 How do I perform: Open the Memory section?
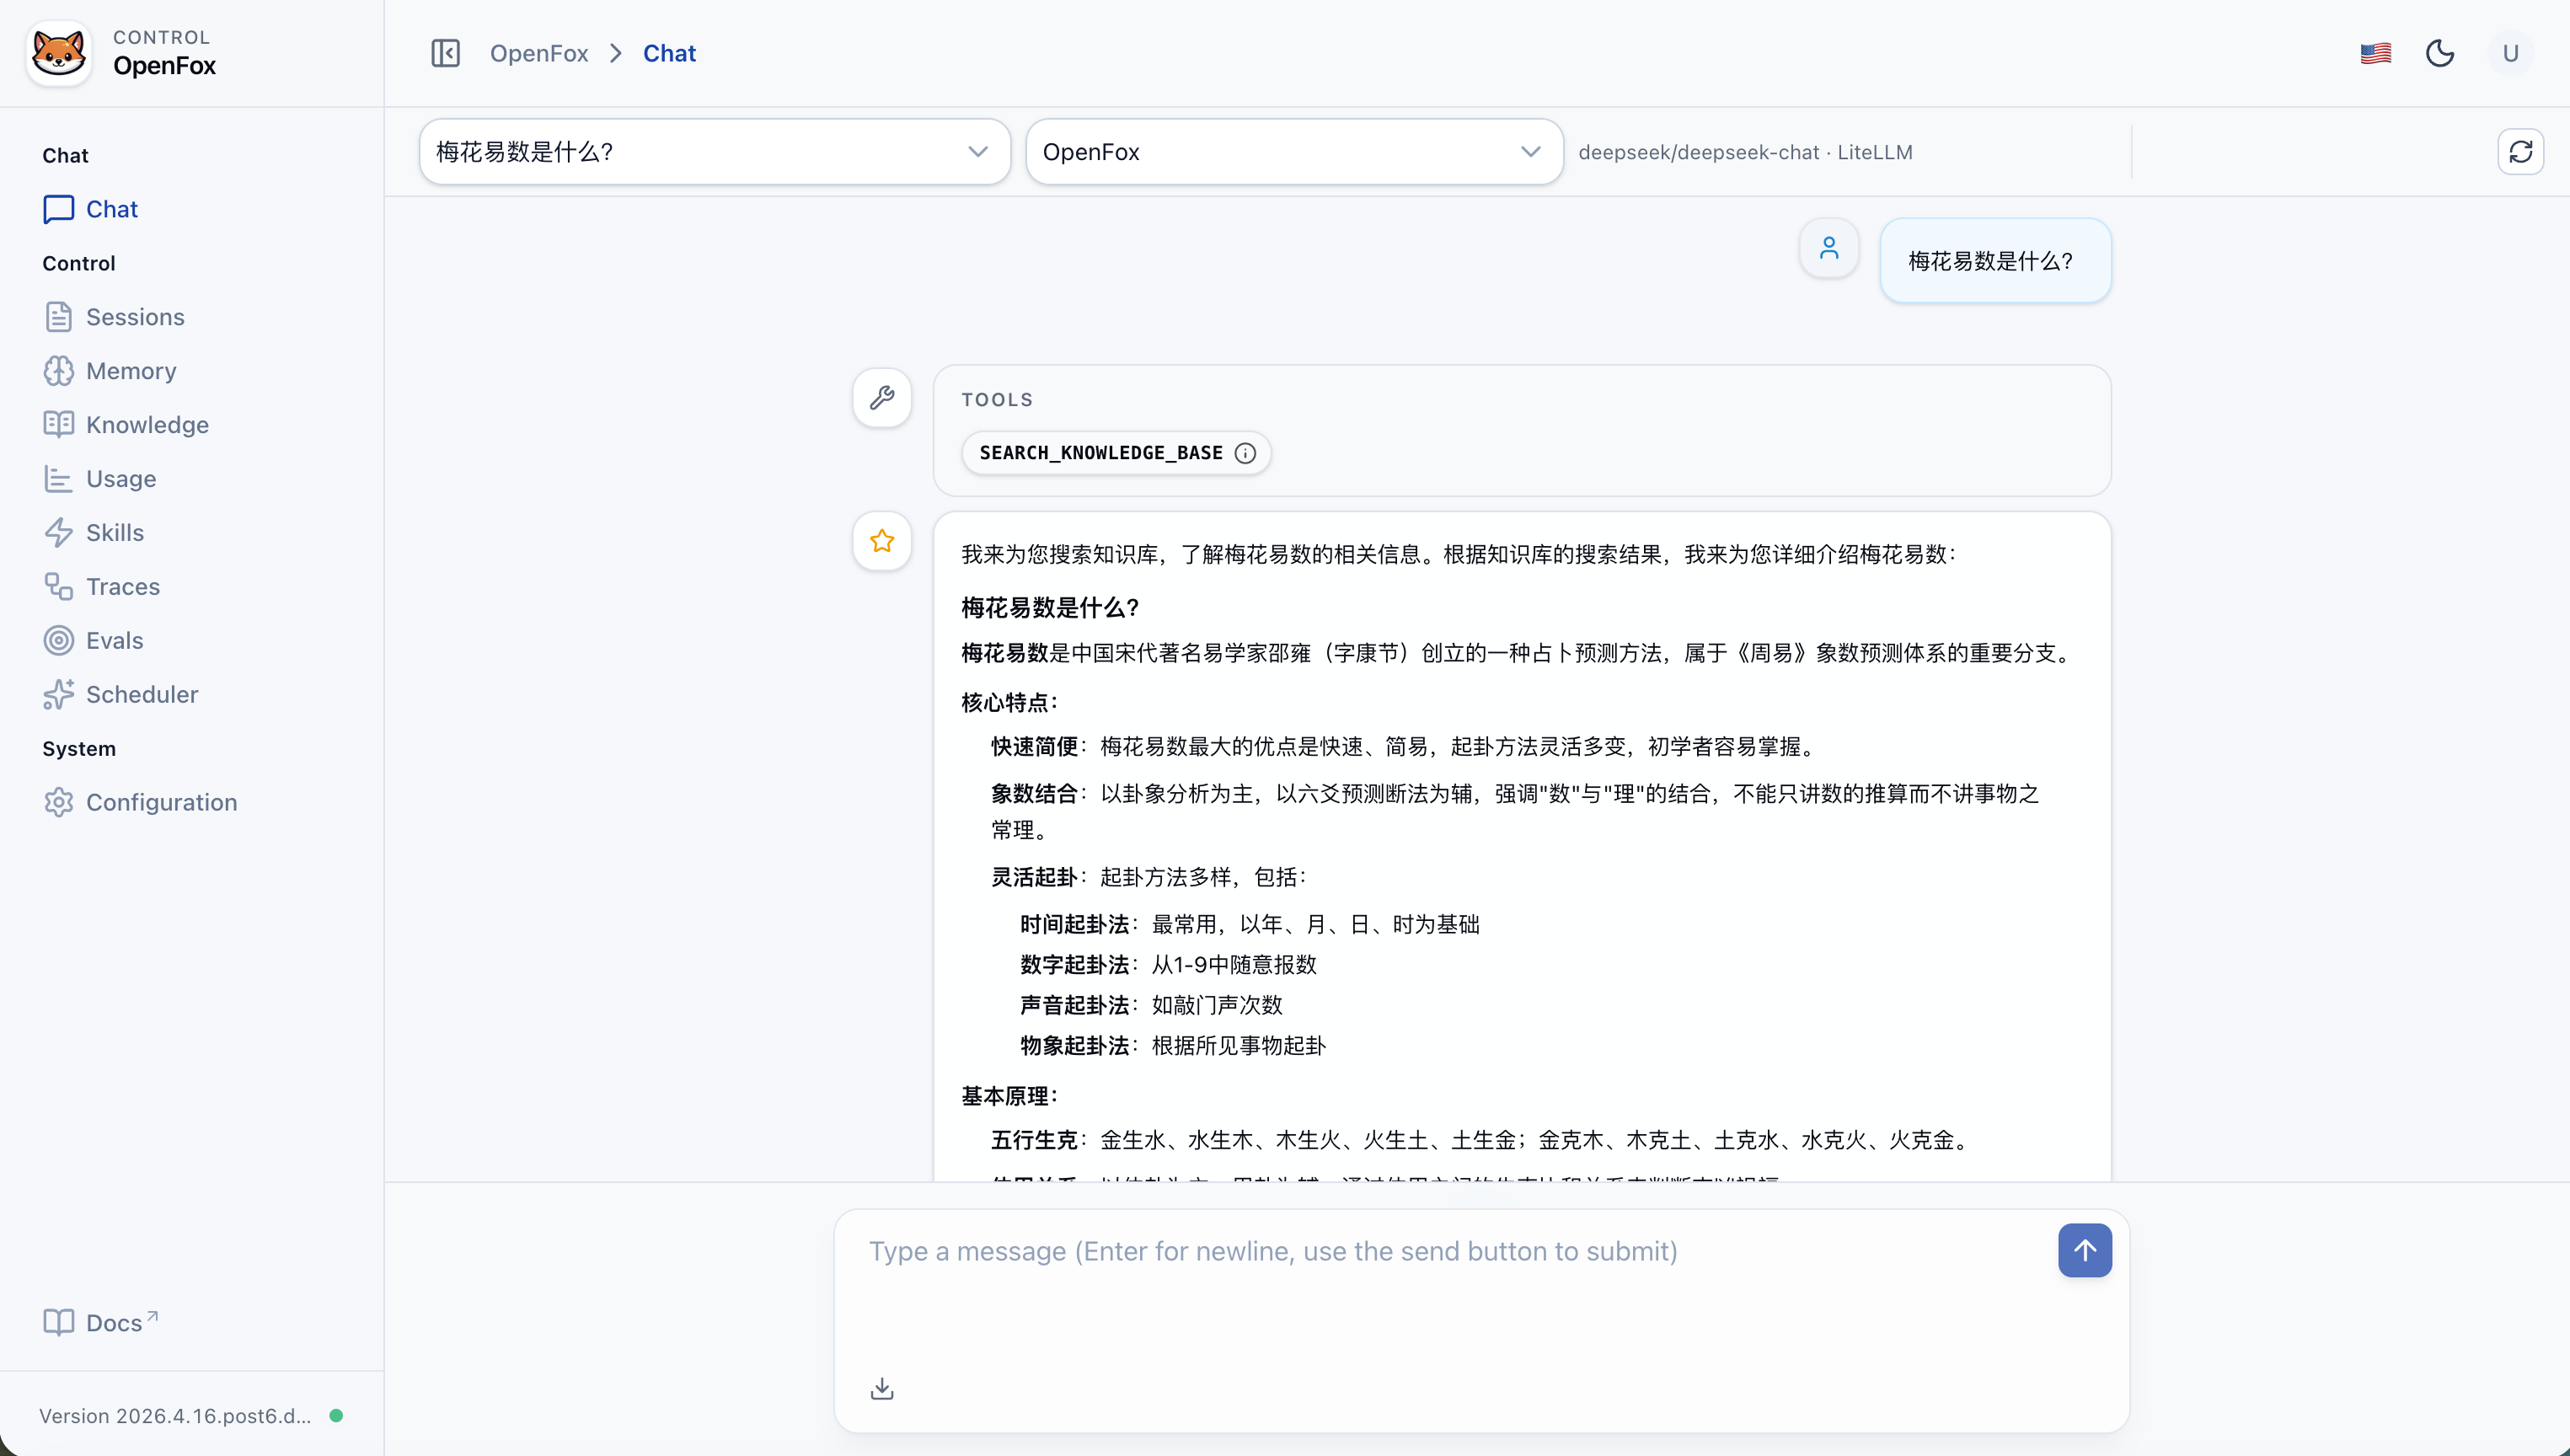(x=130, y=371)
